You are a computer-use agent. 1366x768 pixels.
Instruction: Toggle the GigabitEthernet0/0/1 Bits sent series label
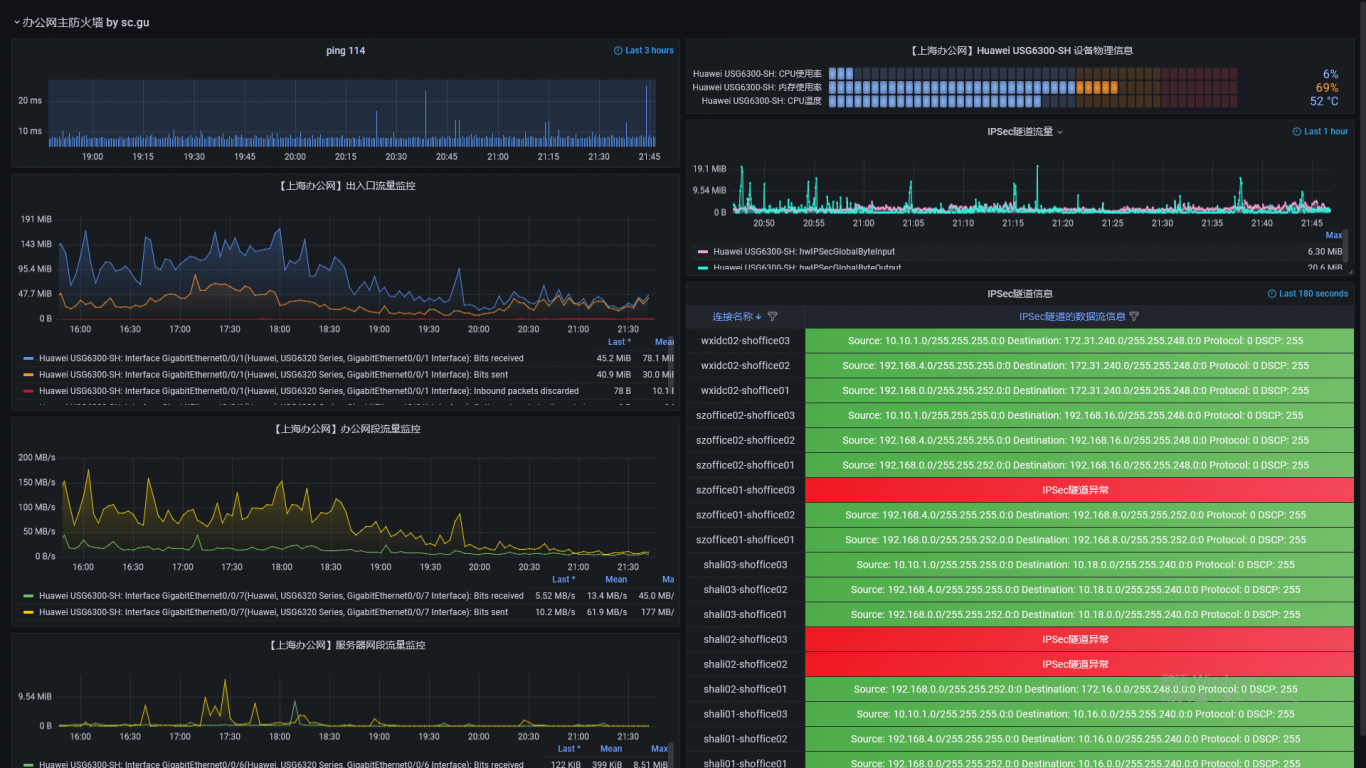273,375
